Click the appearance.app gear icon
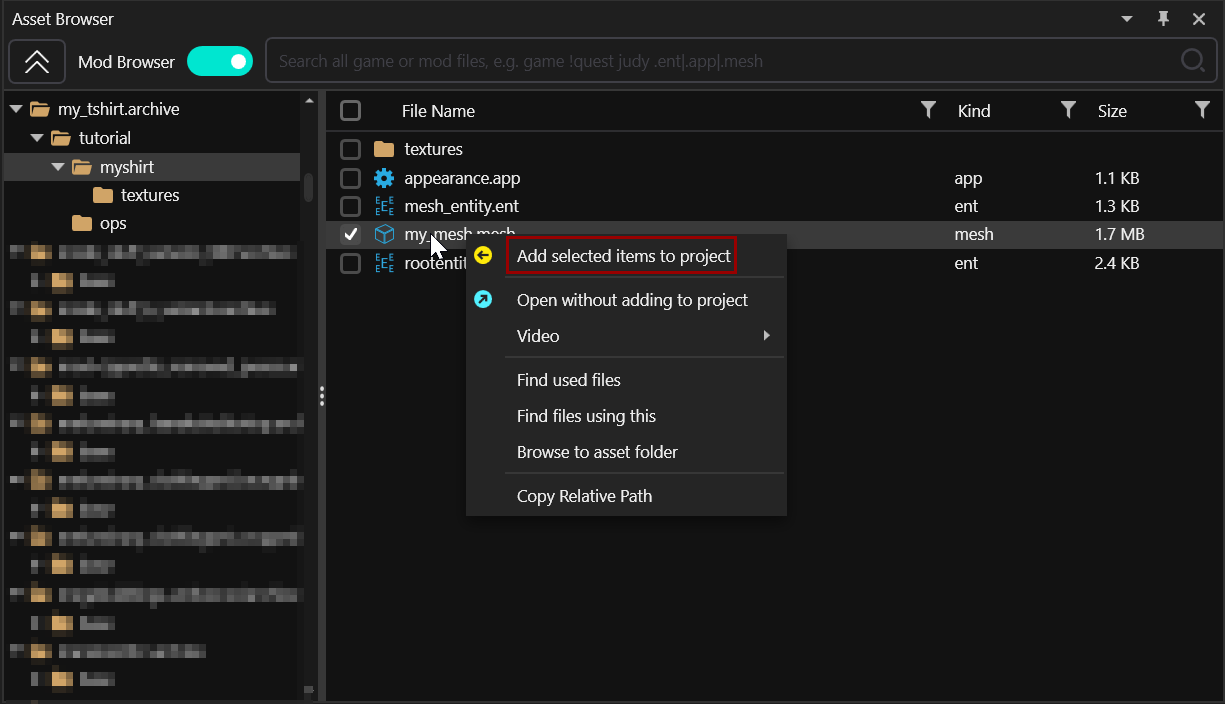Image resolution: width=1225 pixels, height=704 pixels. click(384, 178)
